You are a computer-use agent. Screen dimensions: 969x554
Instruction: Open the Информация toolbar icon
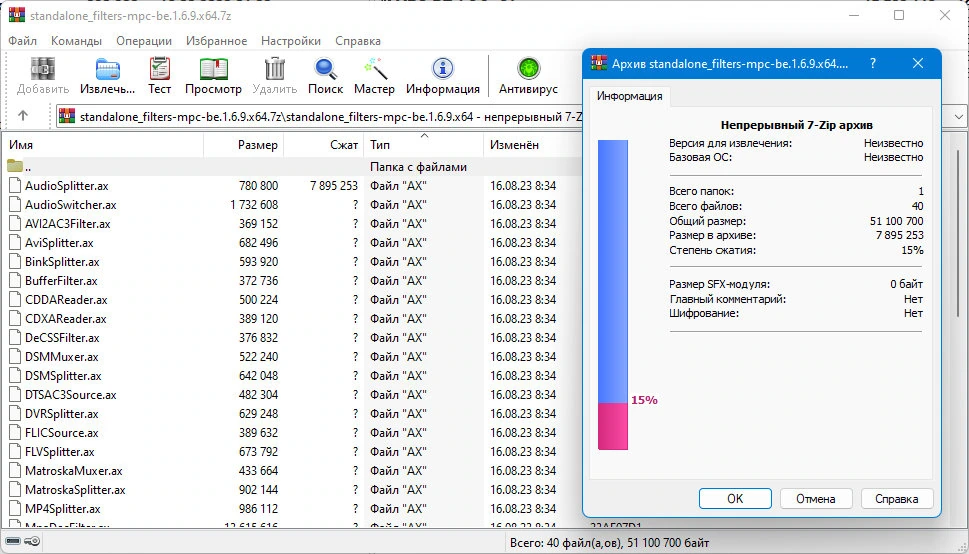pyautogui.click(x=442, y=76)
